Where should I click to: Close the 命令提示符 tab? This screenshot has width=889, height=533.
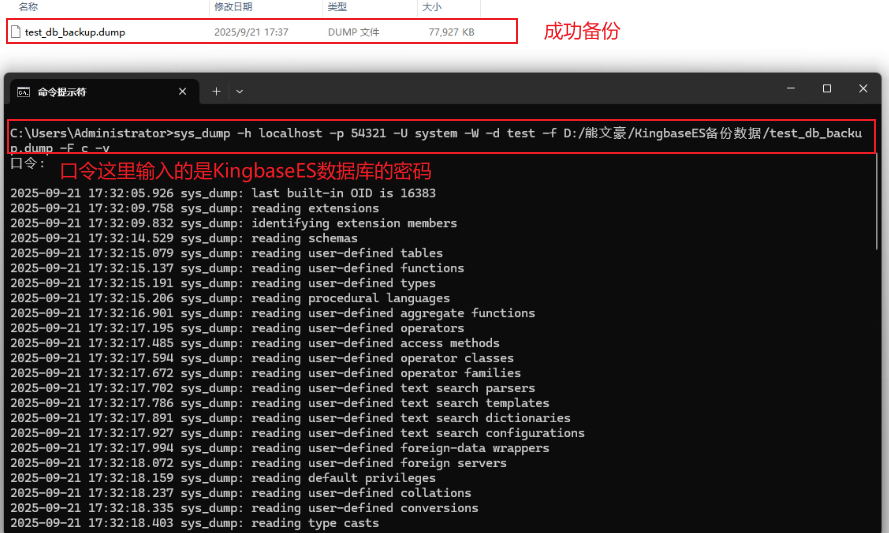click(183, 91)
